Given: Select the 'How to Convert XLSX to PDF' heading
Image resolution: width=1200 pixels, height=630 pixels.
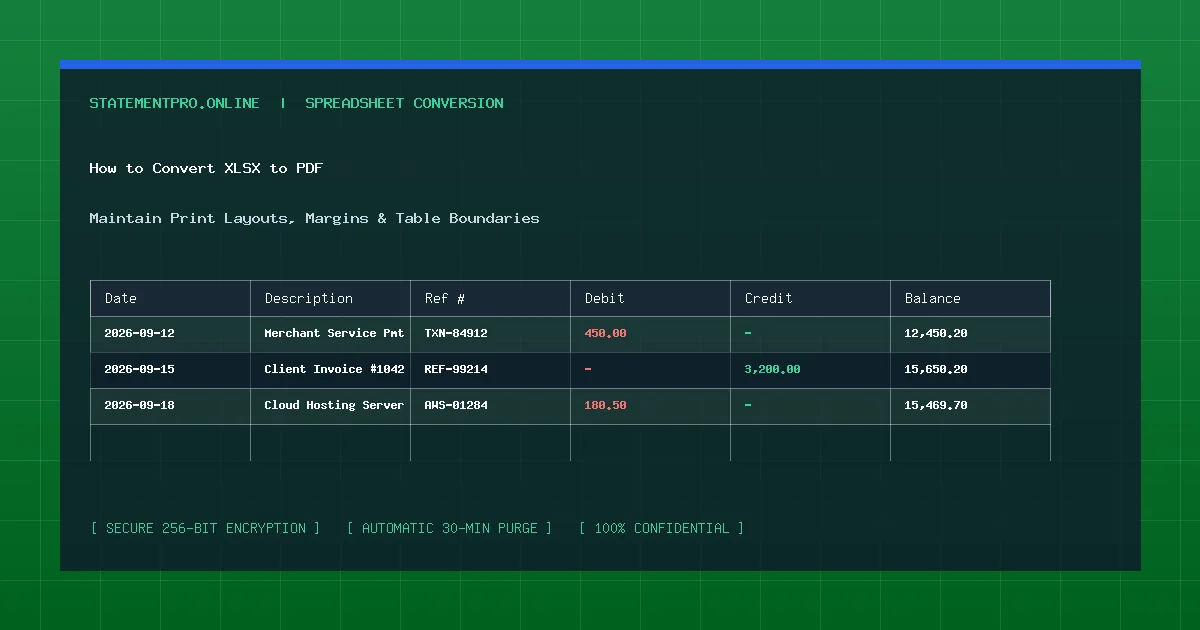Looking at the screenshot, I should point(206,168).
